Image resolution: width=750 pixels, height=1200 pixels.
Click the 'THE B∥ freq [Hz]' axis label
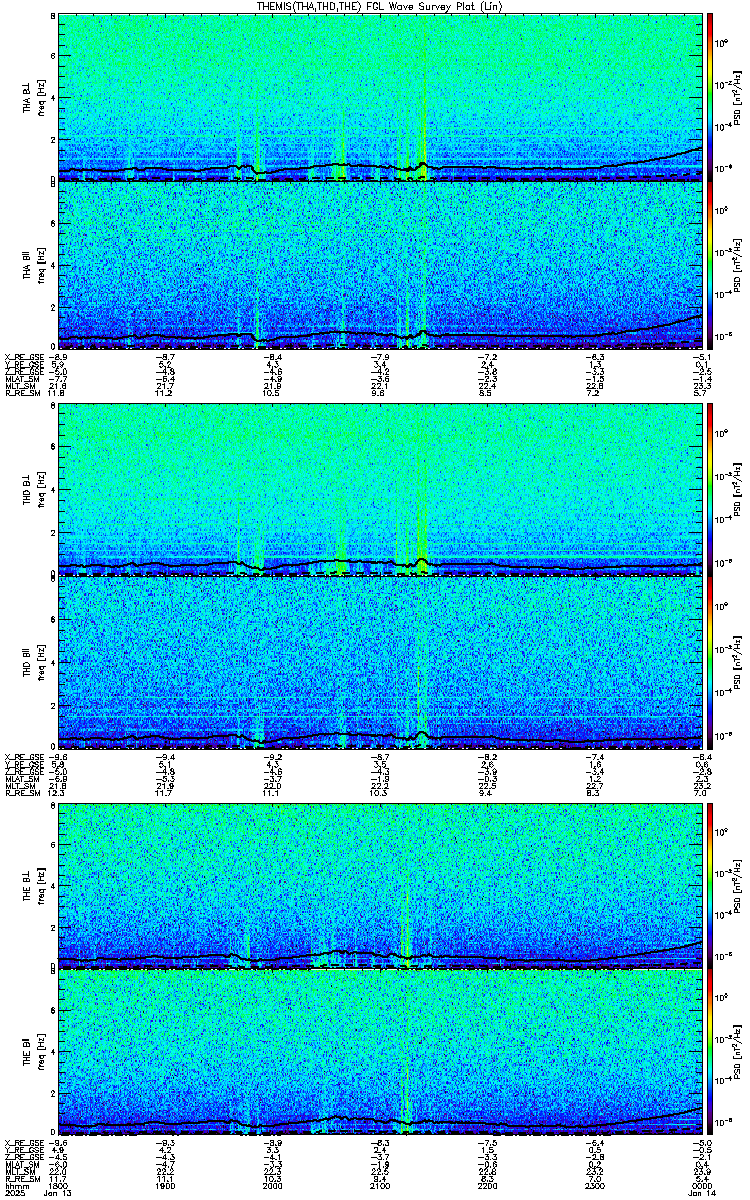tap(32, 1054)
